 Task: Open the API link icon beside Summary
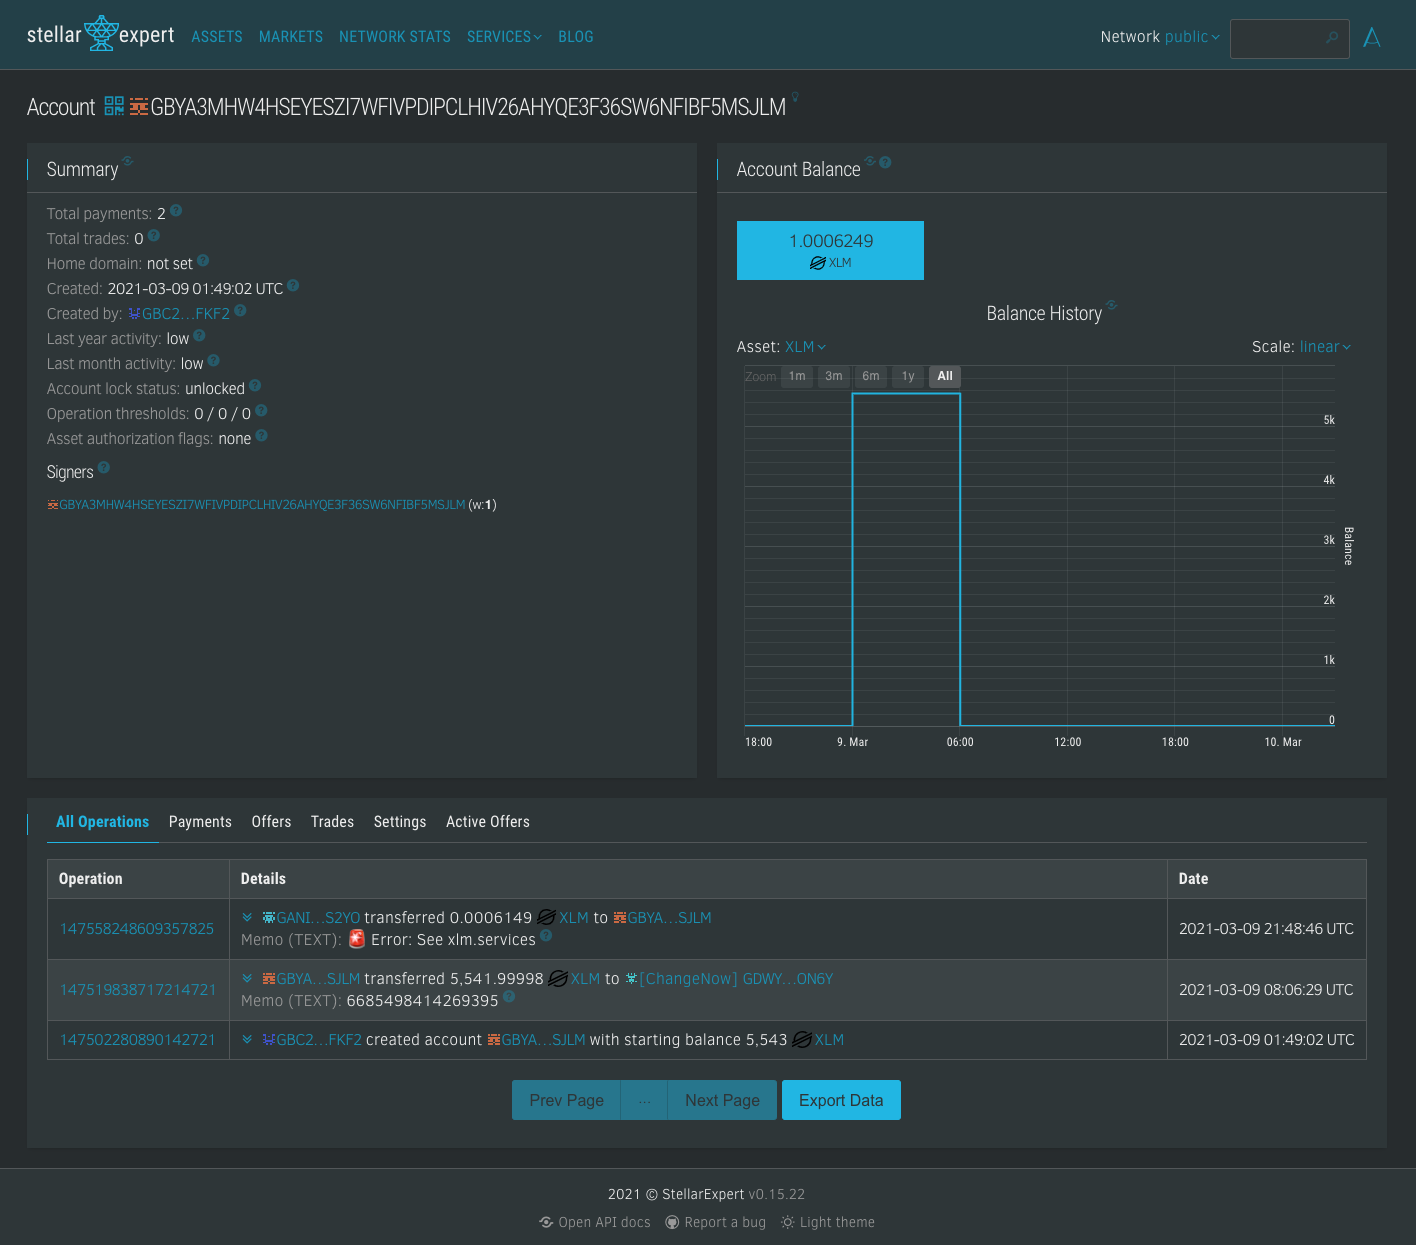tap(127, 160)
